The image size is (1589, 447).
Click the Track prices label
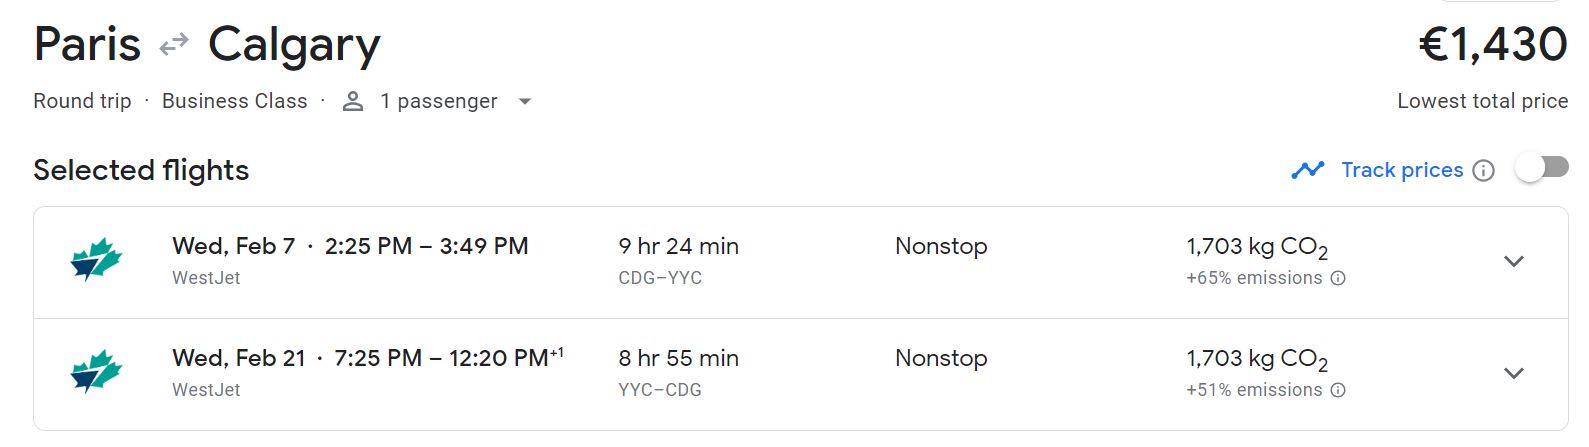tap(1402, 170)
